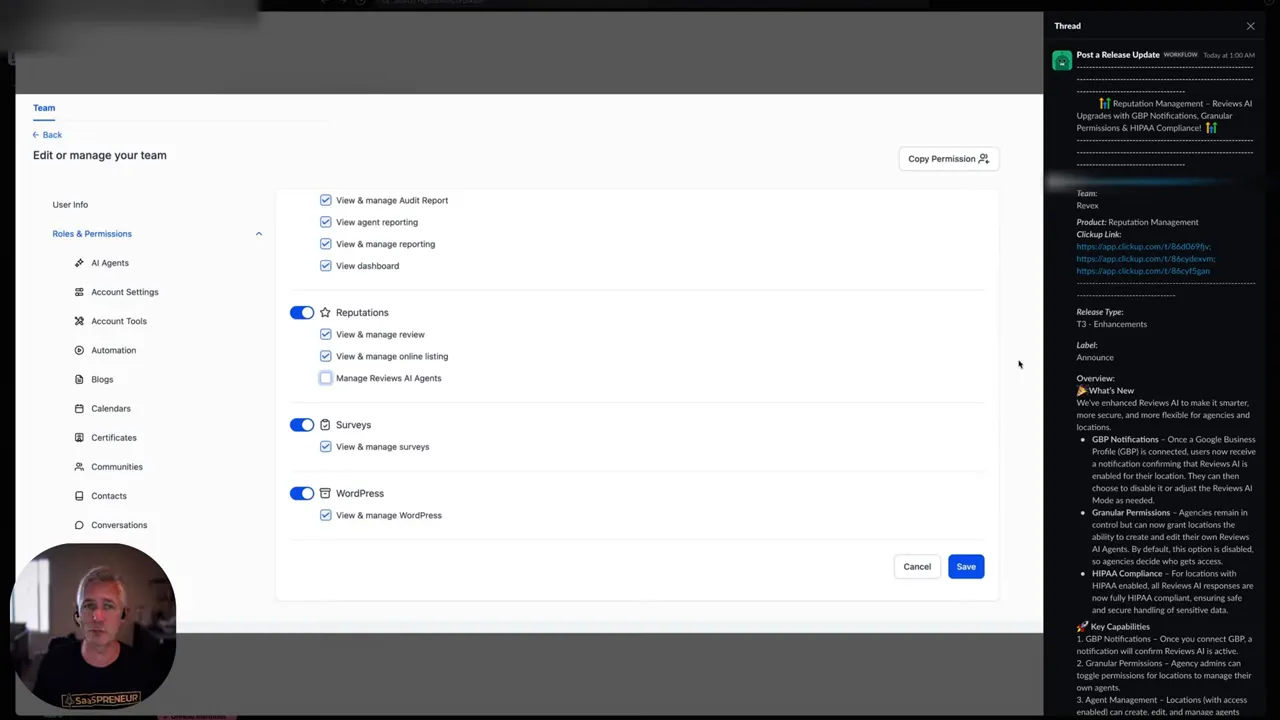
Task: Click the Conversations chat bubble icon
Action: pos(79,525)
